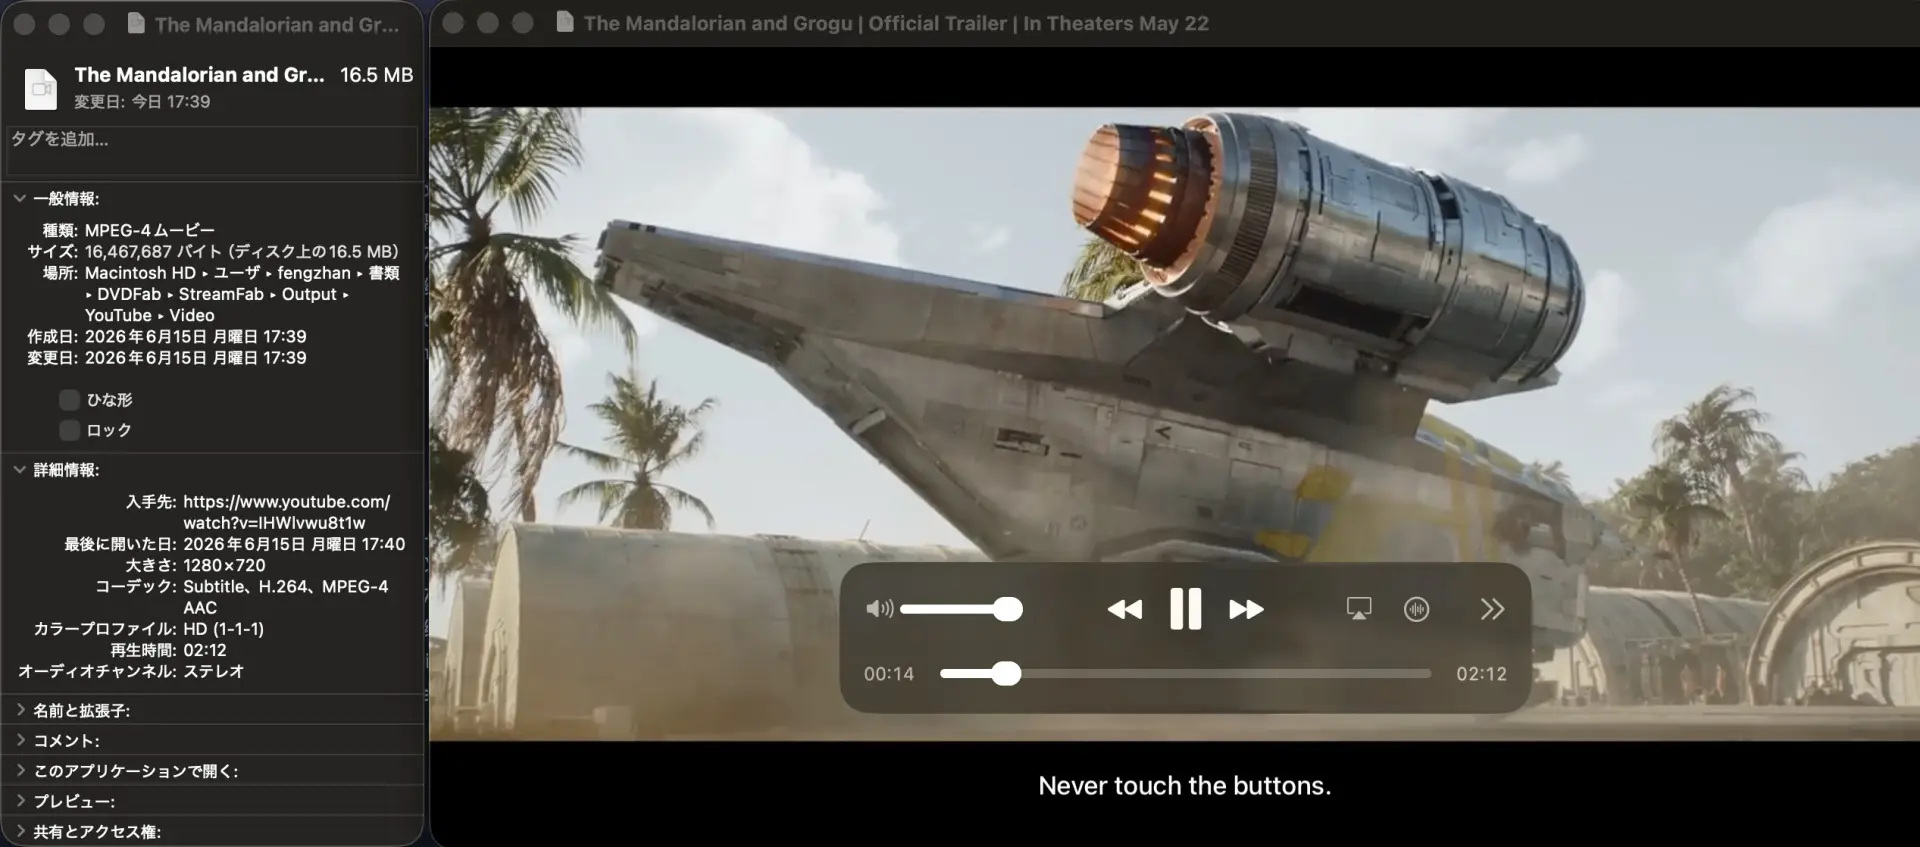This screenshot has height=847, width=1920.
Task: Click the YouTube source URL in 入手先
Action: coord(286,512)
